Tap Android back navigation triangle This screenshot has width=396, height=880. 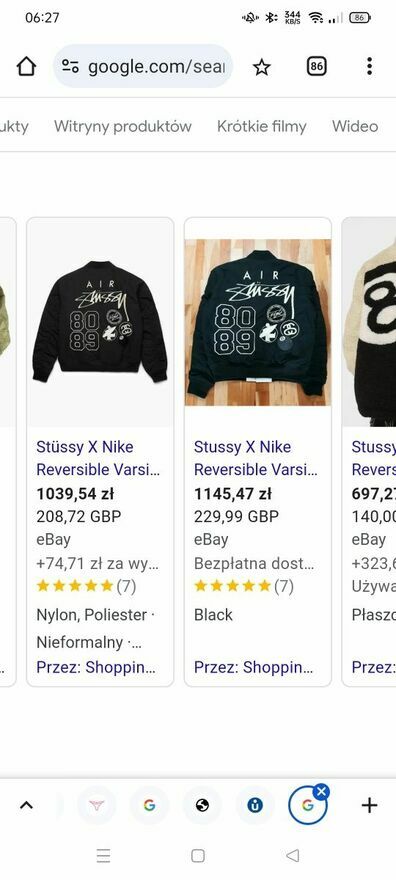click(292, 855)
